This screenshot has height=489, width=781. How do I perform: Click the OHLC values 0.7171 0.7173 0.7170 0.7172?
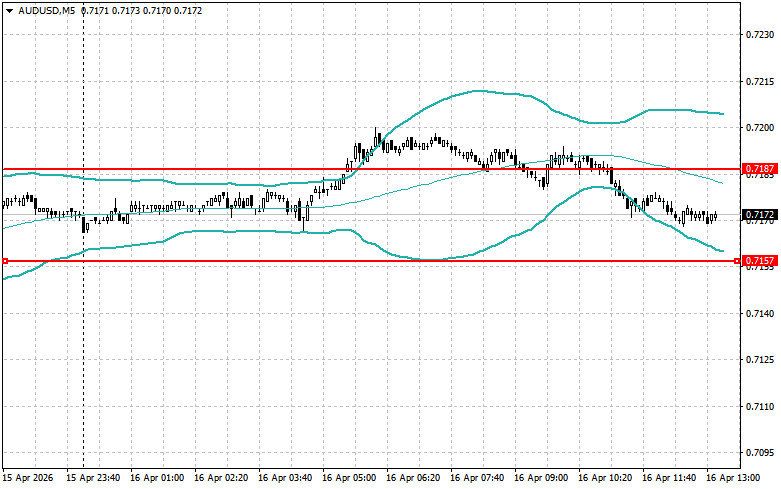click(x=141, y=10)
